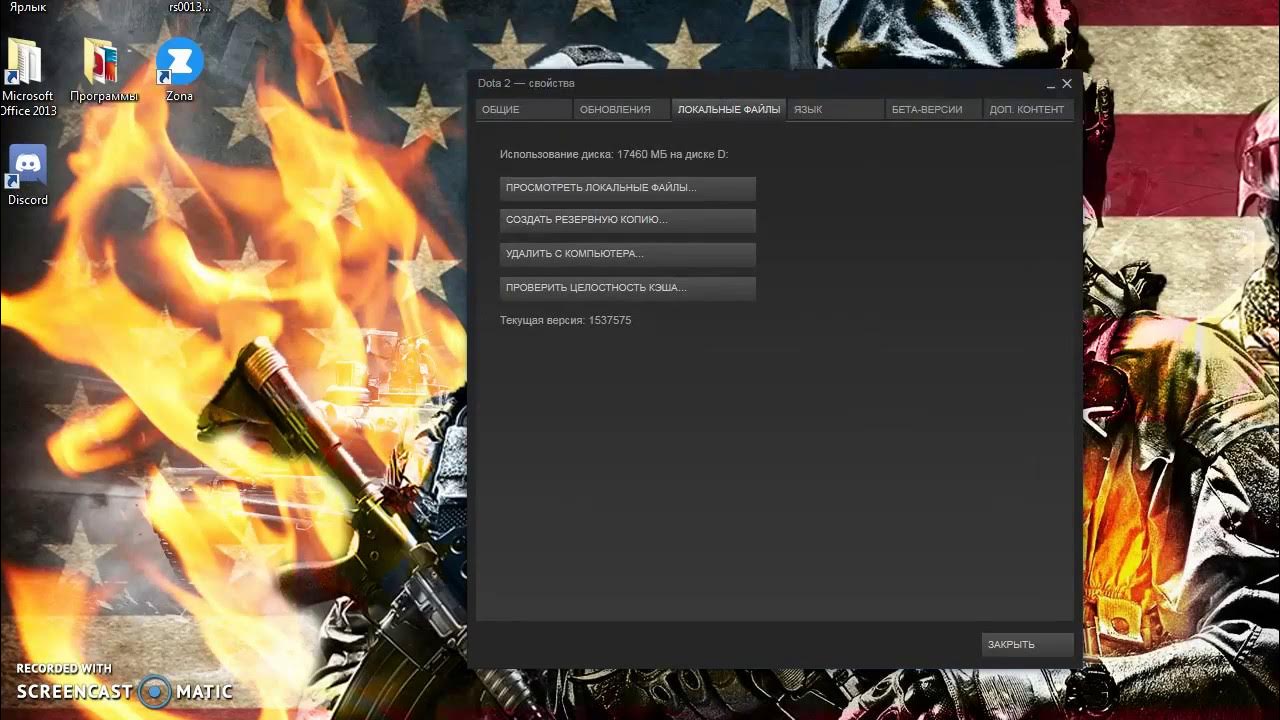Click ПРОСМОТРЕТЬ ЛОКАЛЬНЫЕ ФАЙЛЫ button
The image size is (1280, 720).
(x=628, y=188)
